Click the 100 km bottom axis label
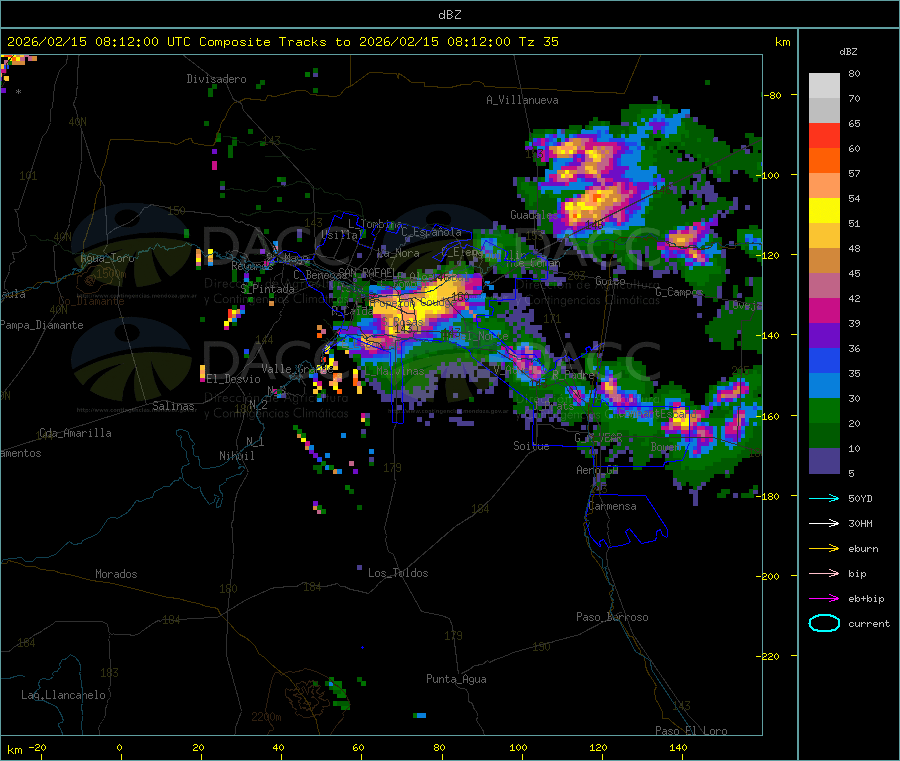Image resolution: width=900 pixels, height=761 pixels. click(518, 747)
